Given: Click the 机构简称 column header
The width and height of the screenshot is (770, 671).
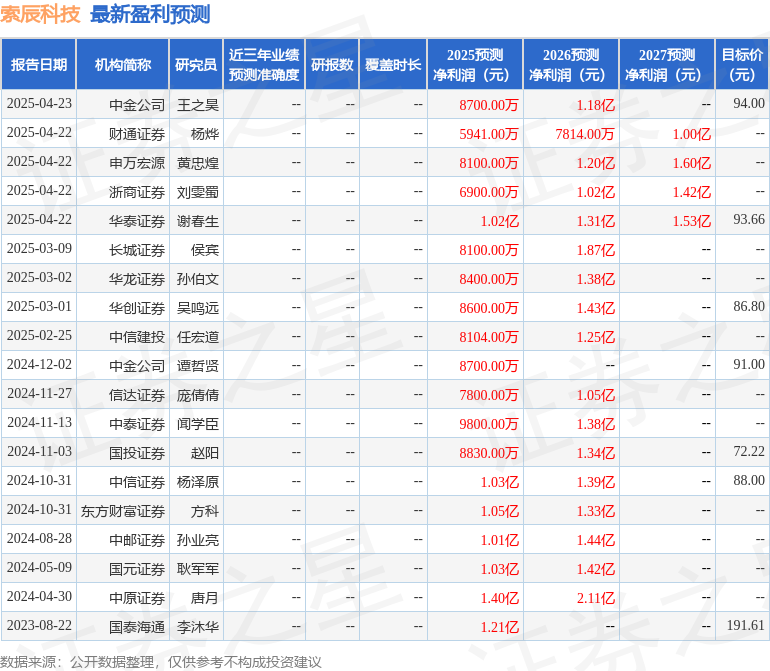Looking at the screenshot, I should (123, 64).
